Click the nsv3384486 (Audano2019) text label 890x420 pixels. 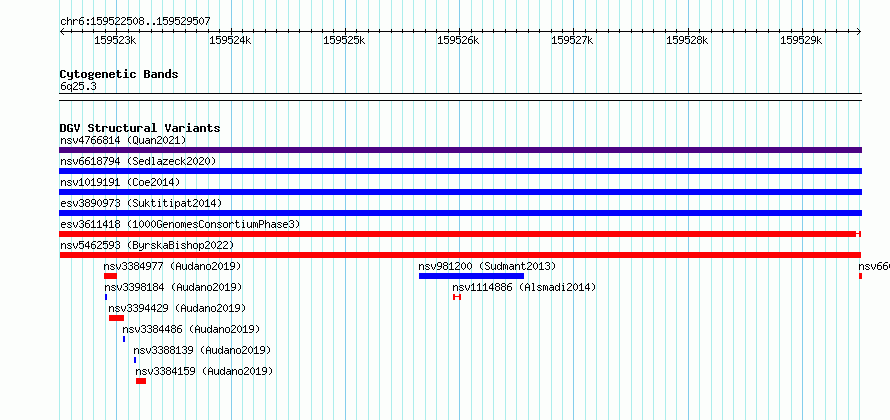pos(191,329)
